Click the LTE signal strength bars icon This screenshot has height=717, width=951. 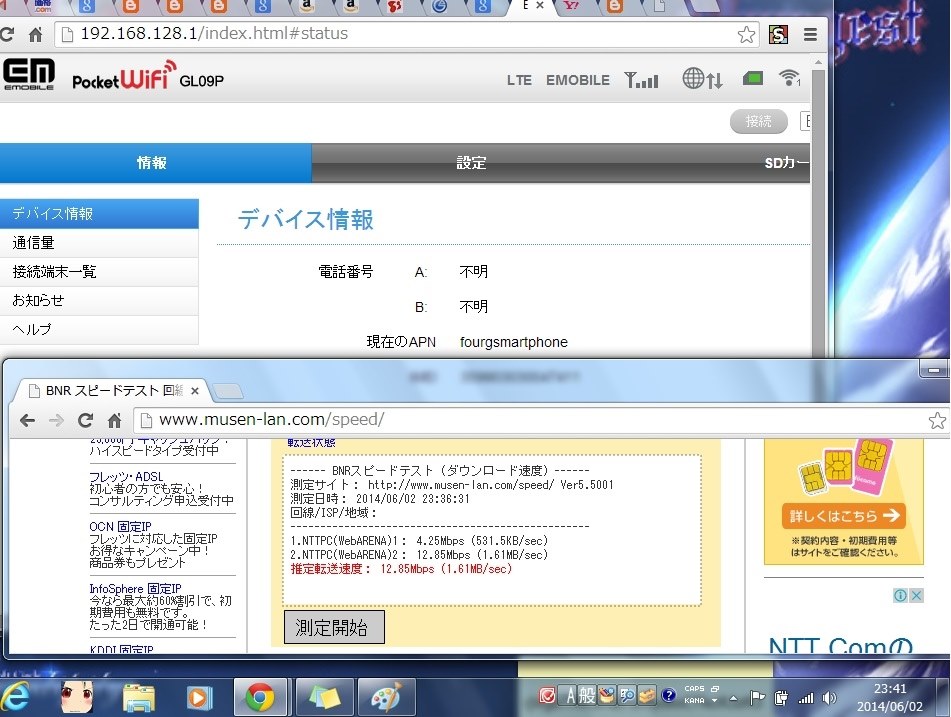[x=641, y=79]
